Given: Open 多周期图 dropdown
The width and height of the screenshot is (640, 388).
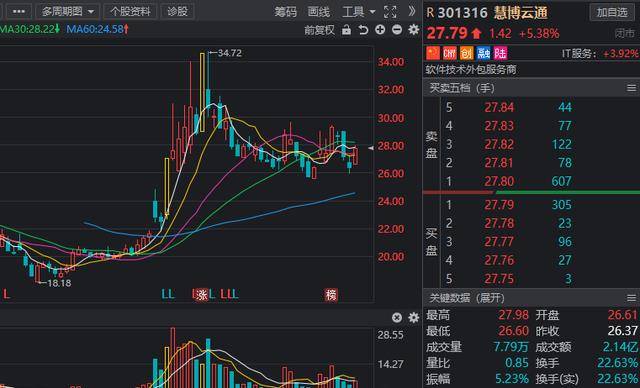Looking at the screenshot, I should [x=67, y=11].
